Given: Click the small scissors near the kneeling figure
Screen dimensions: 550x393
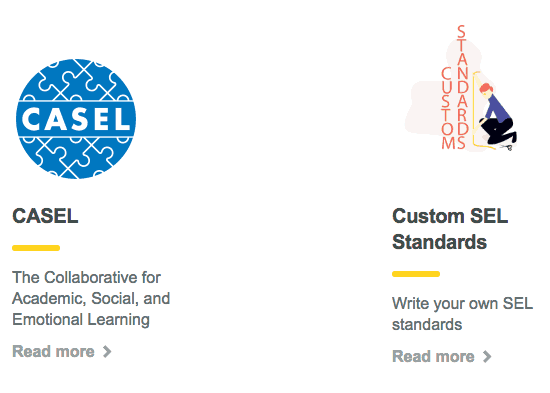Looking at the screenshot, I should click(x=507, y=147).
